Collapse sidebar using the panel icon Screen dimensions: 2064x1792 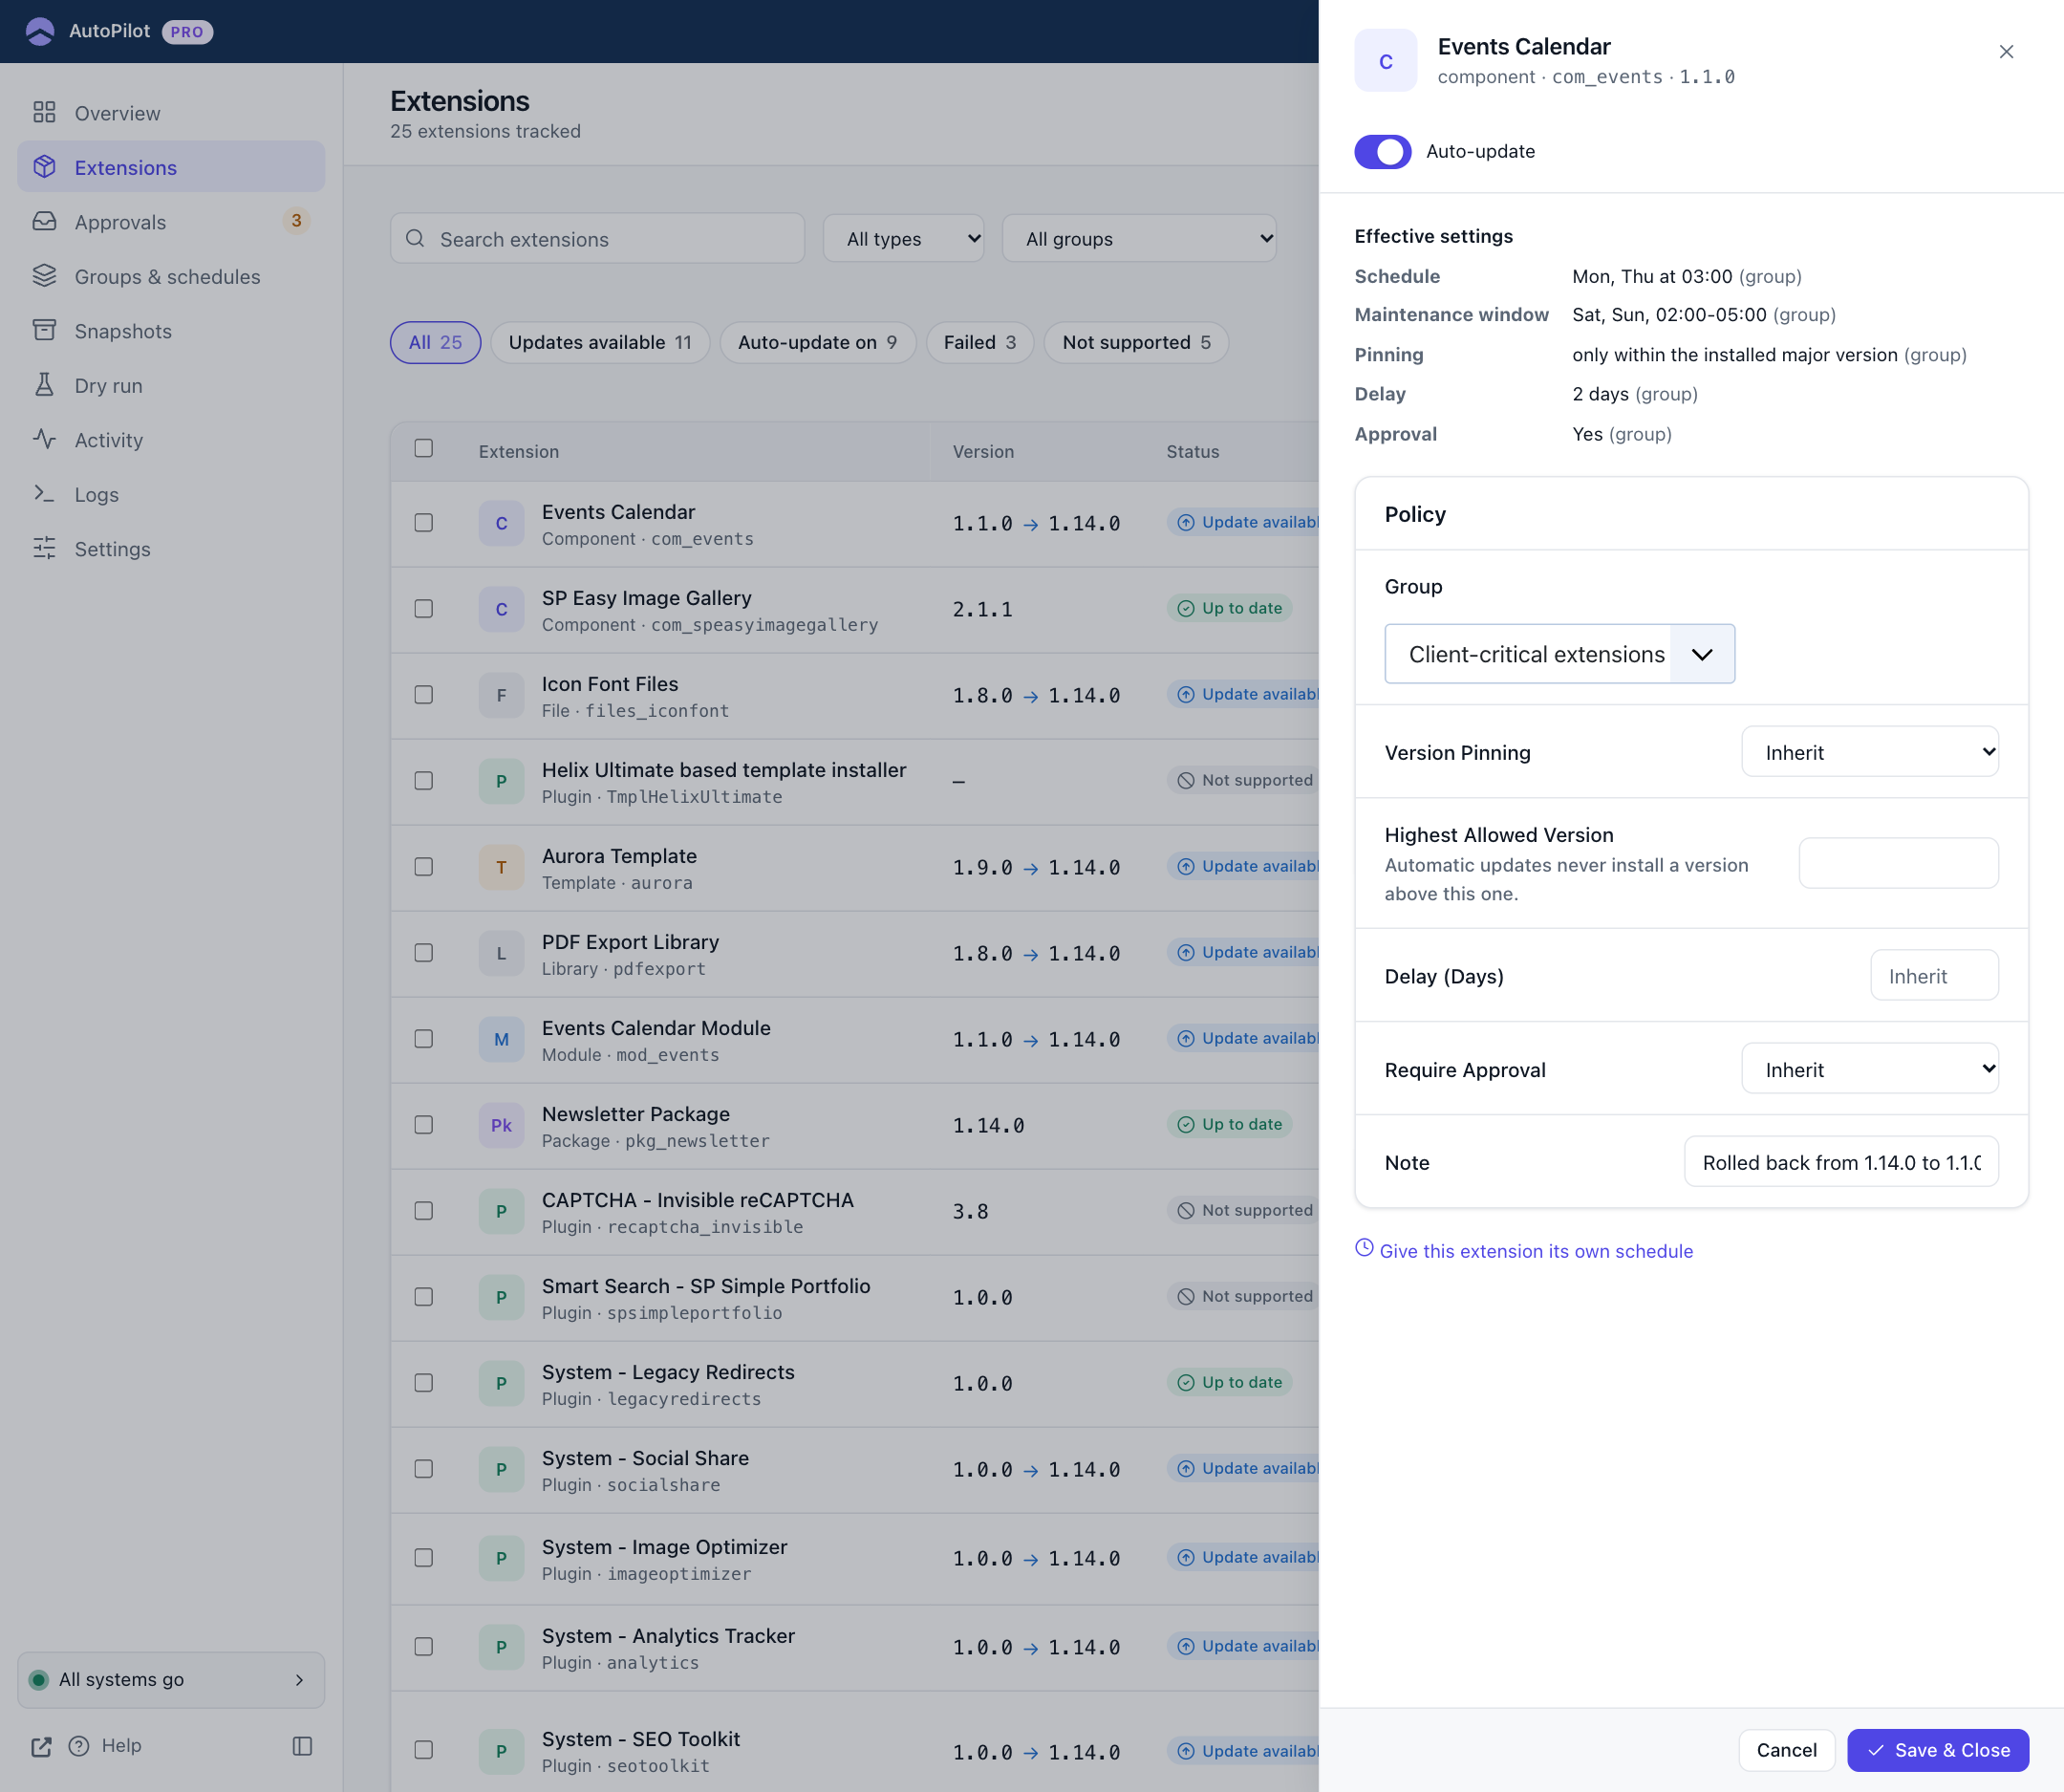point(302,1746)
